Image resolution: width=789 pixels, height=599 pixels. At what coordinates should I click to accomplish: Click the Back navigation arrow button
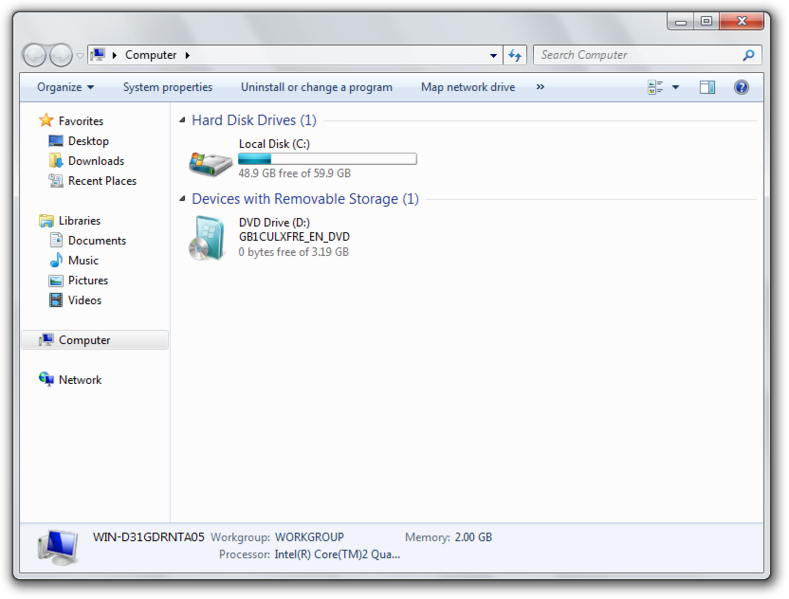point(35,55)
